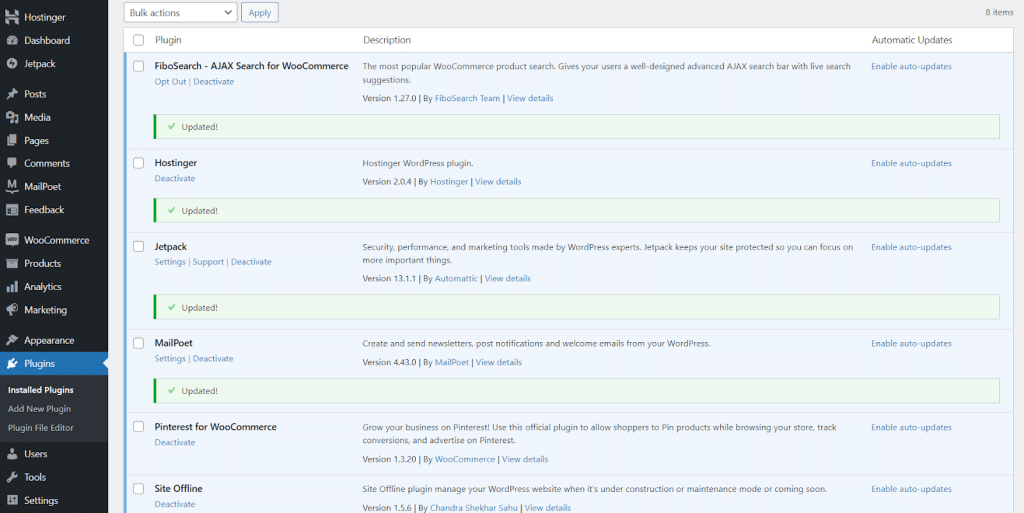Image resolution: width=1024 pixels, height=513 pixels.
Task: Tick the Pinterest for WooCommerce checkbox
Action: 138,427
